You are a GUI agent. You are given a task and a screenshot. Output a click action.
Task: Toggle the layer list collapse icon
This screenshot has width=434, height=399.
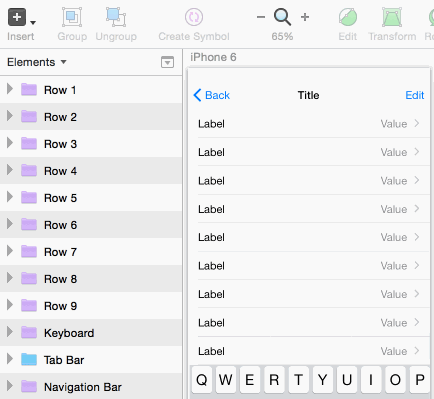tap(167, 62)
